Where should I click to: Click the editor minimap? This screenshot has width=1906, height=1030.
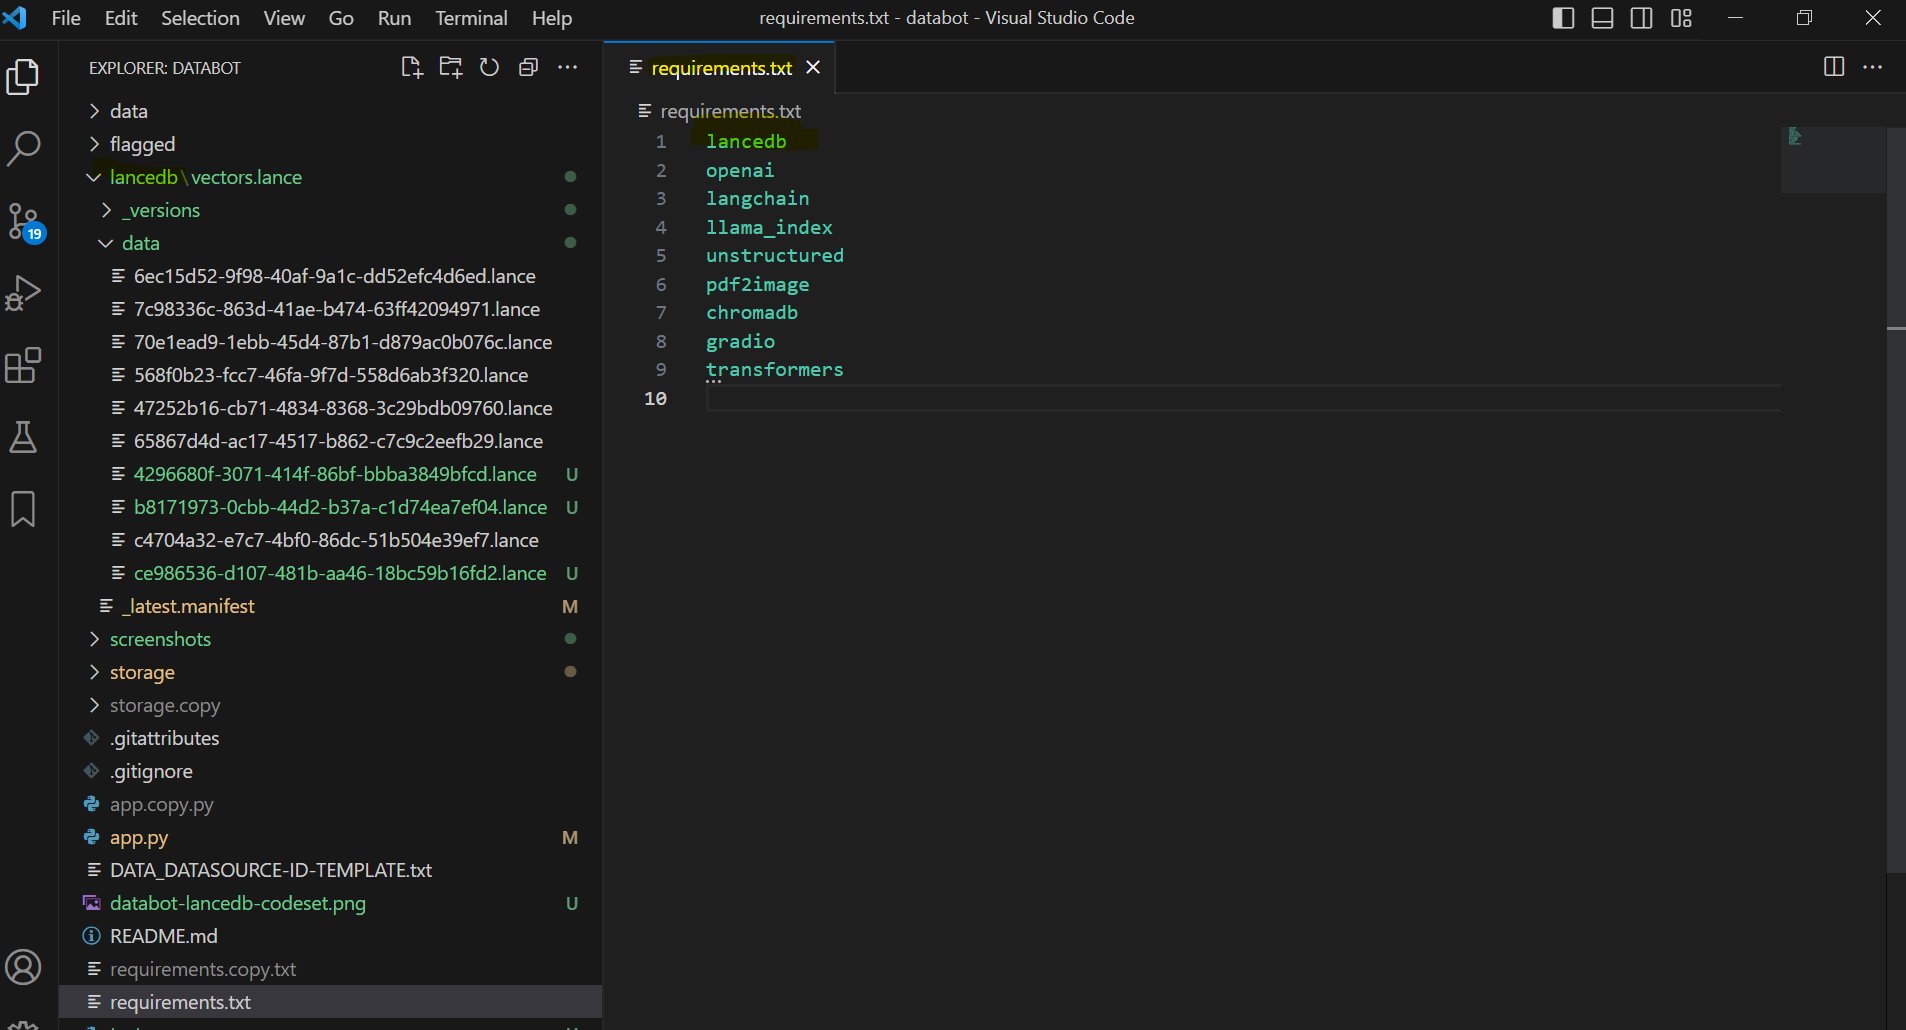(1832, 160)
